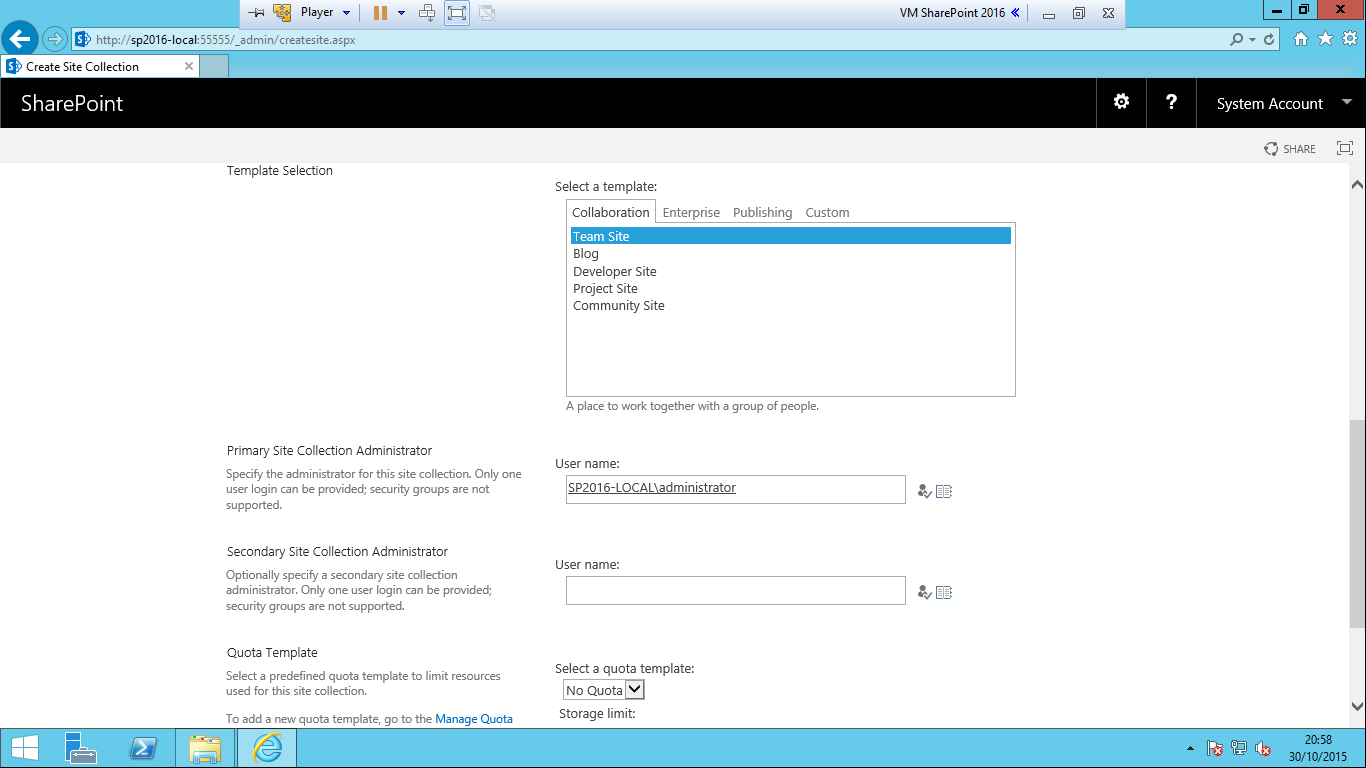Unpin the VMware Player toolbar
1366x768 pixels.
[x=257, y=13]
